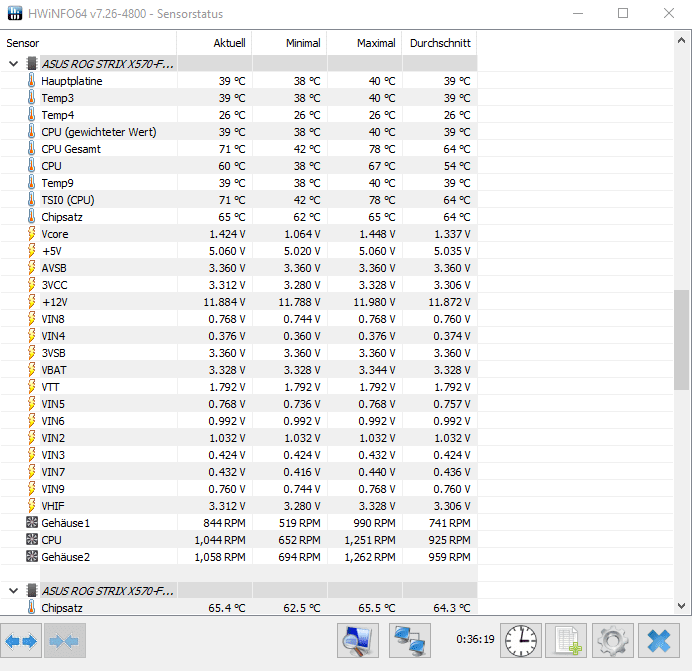Close sensors with the blue X button

(659, 641)
